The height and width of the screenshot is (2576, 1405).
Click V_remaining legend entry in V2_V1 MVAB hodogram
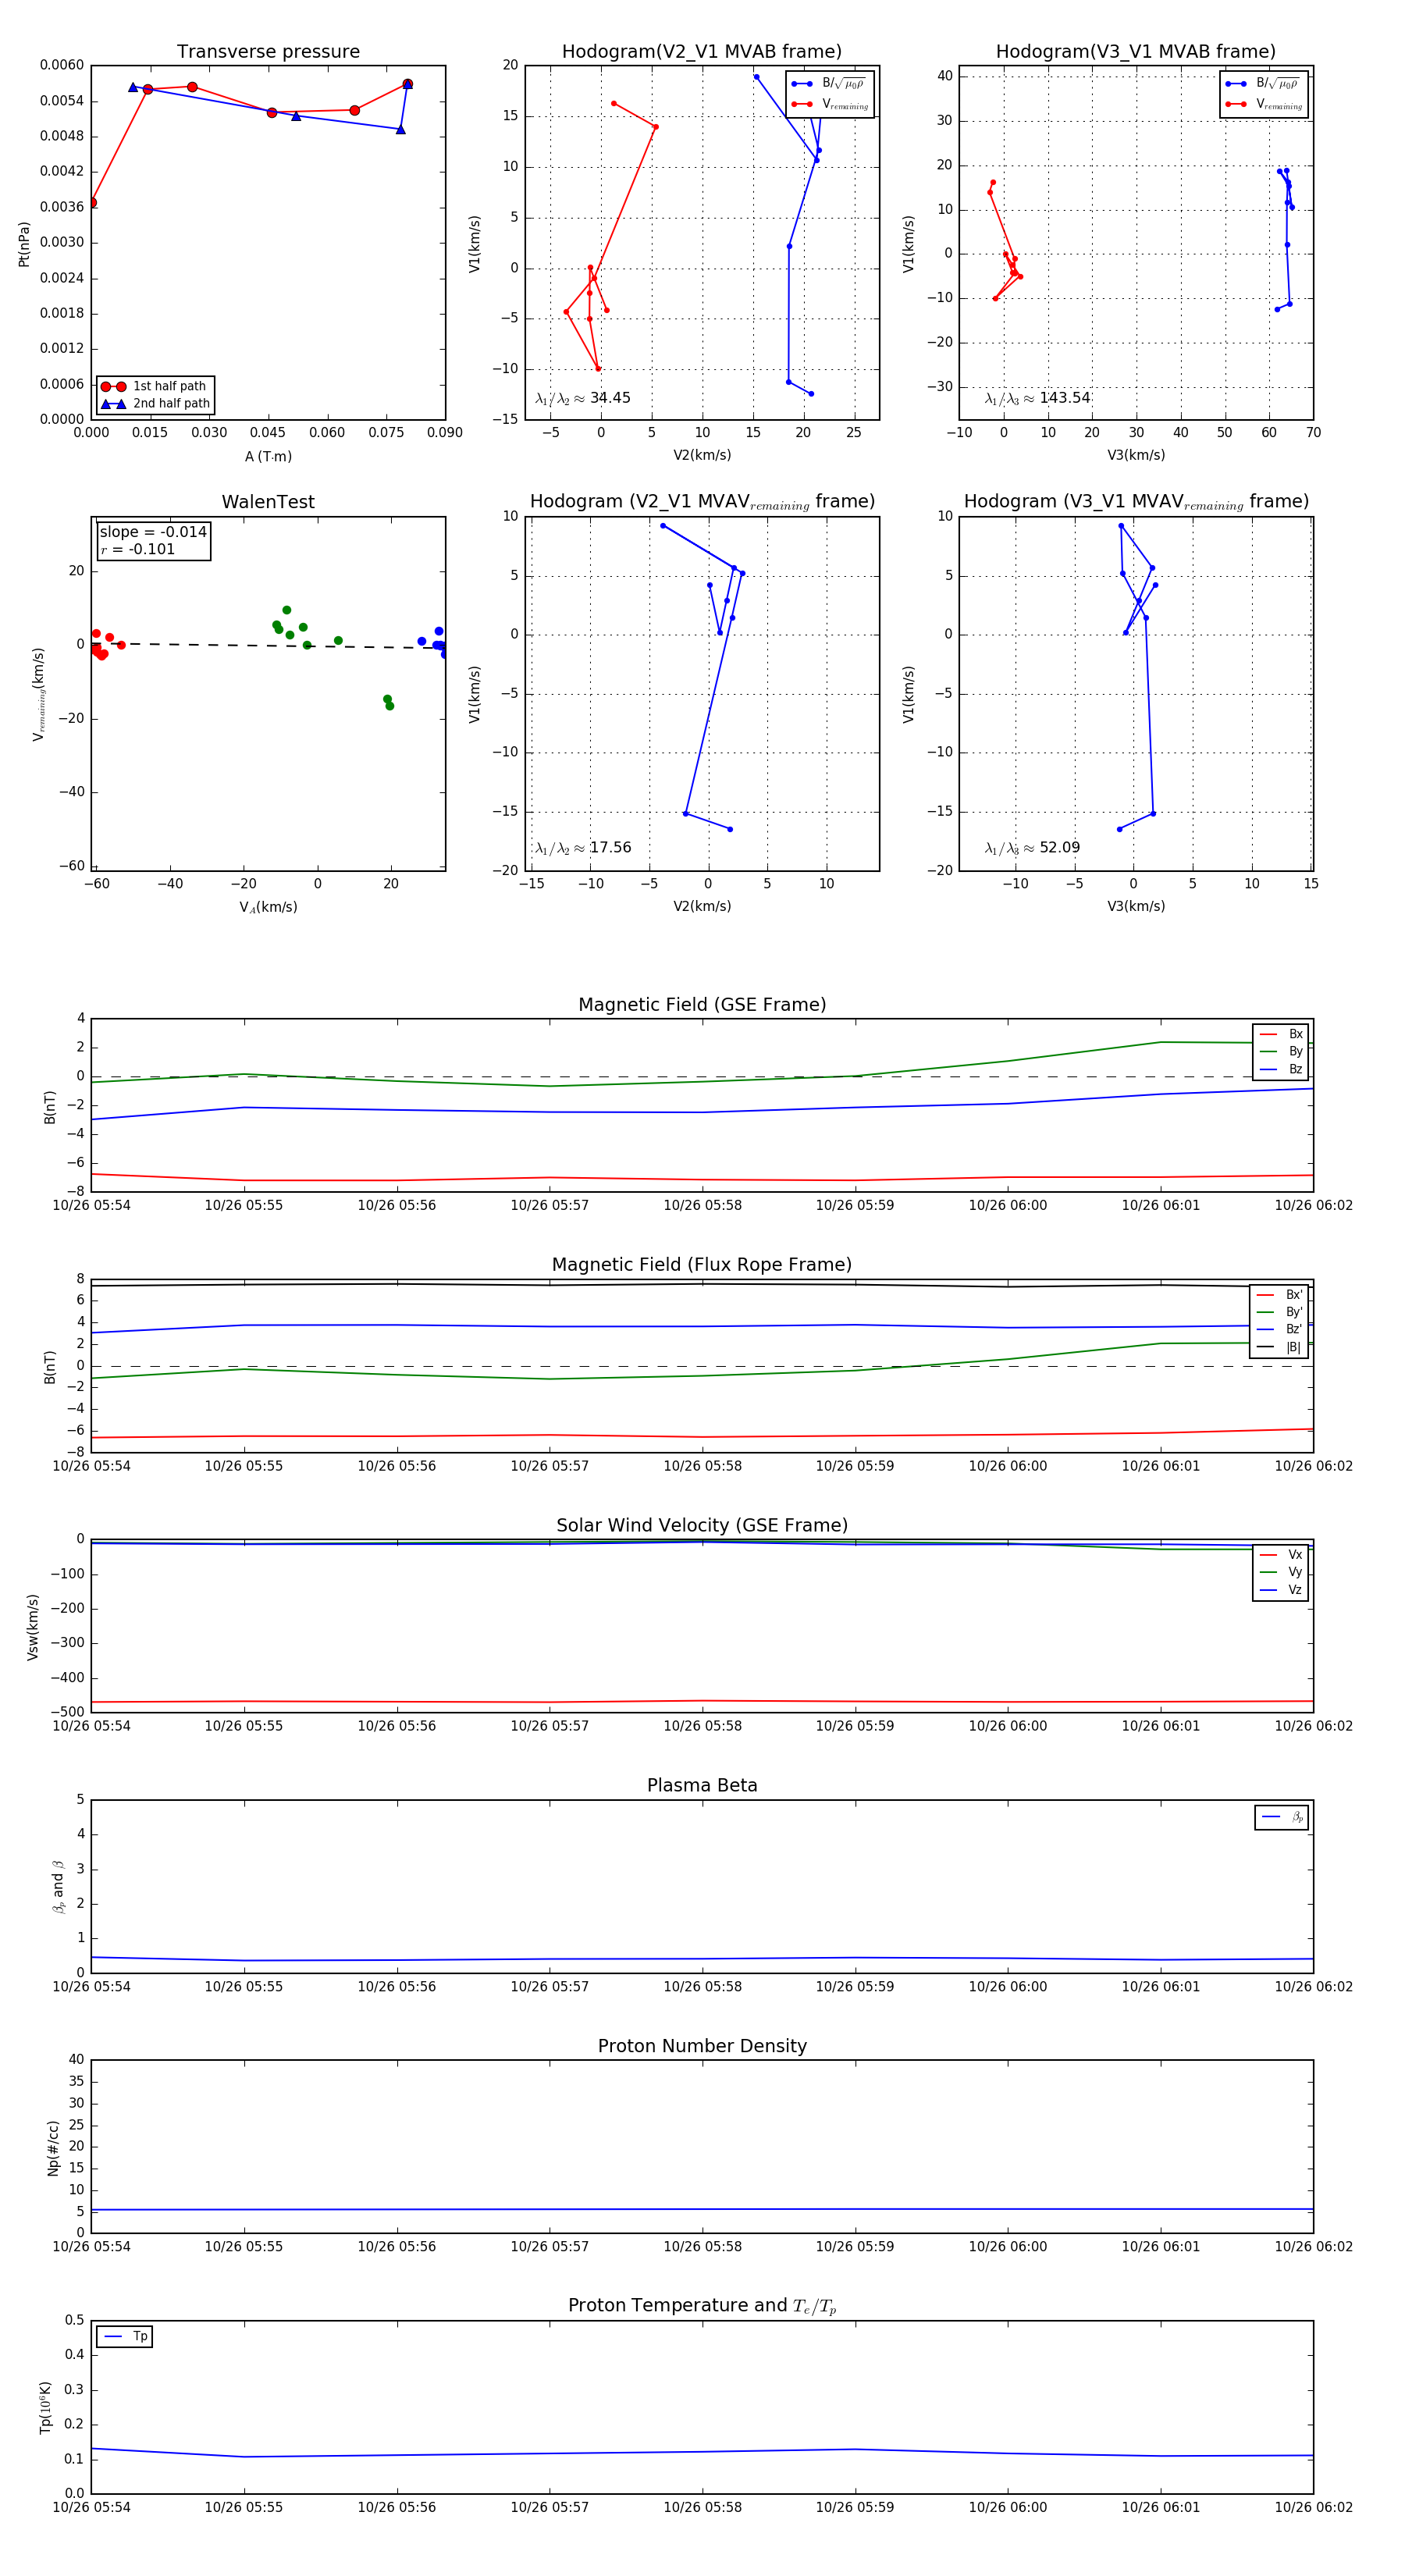point(829,104)
